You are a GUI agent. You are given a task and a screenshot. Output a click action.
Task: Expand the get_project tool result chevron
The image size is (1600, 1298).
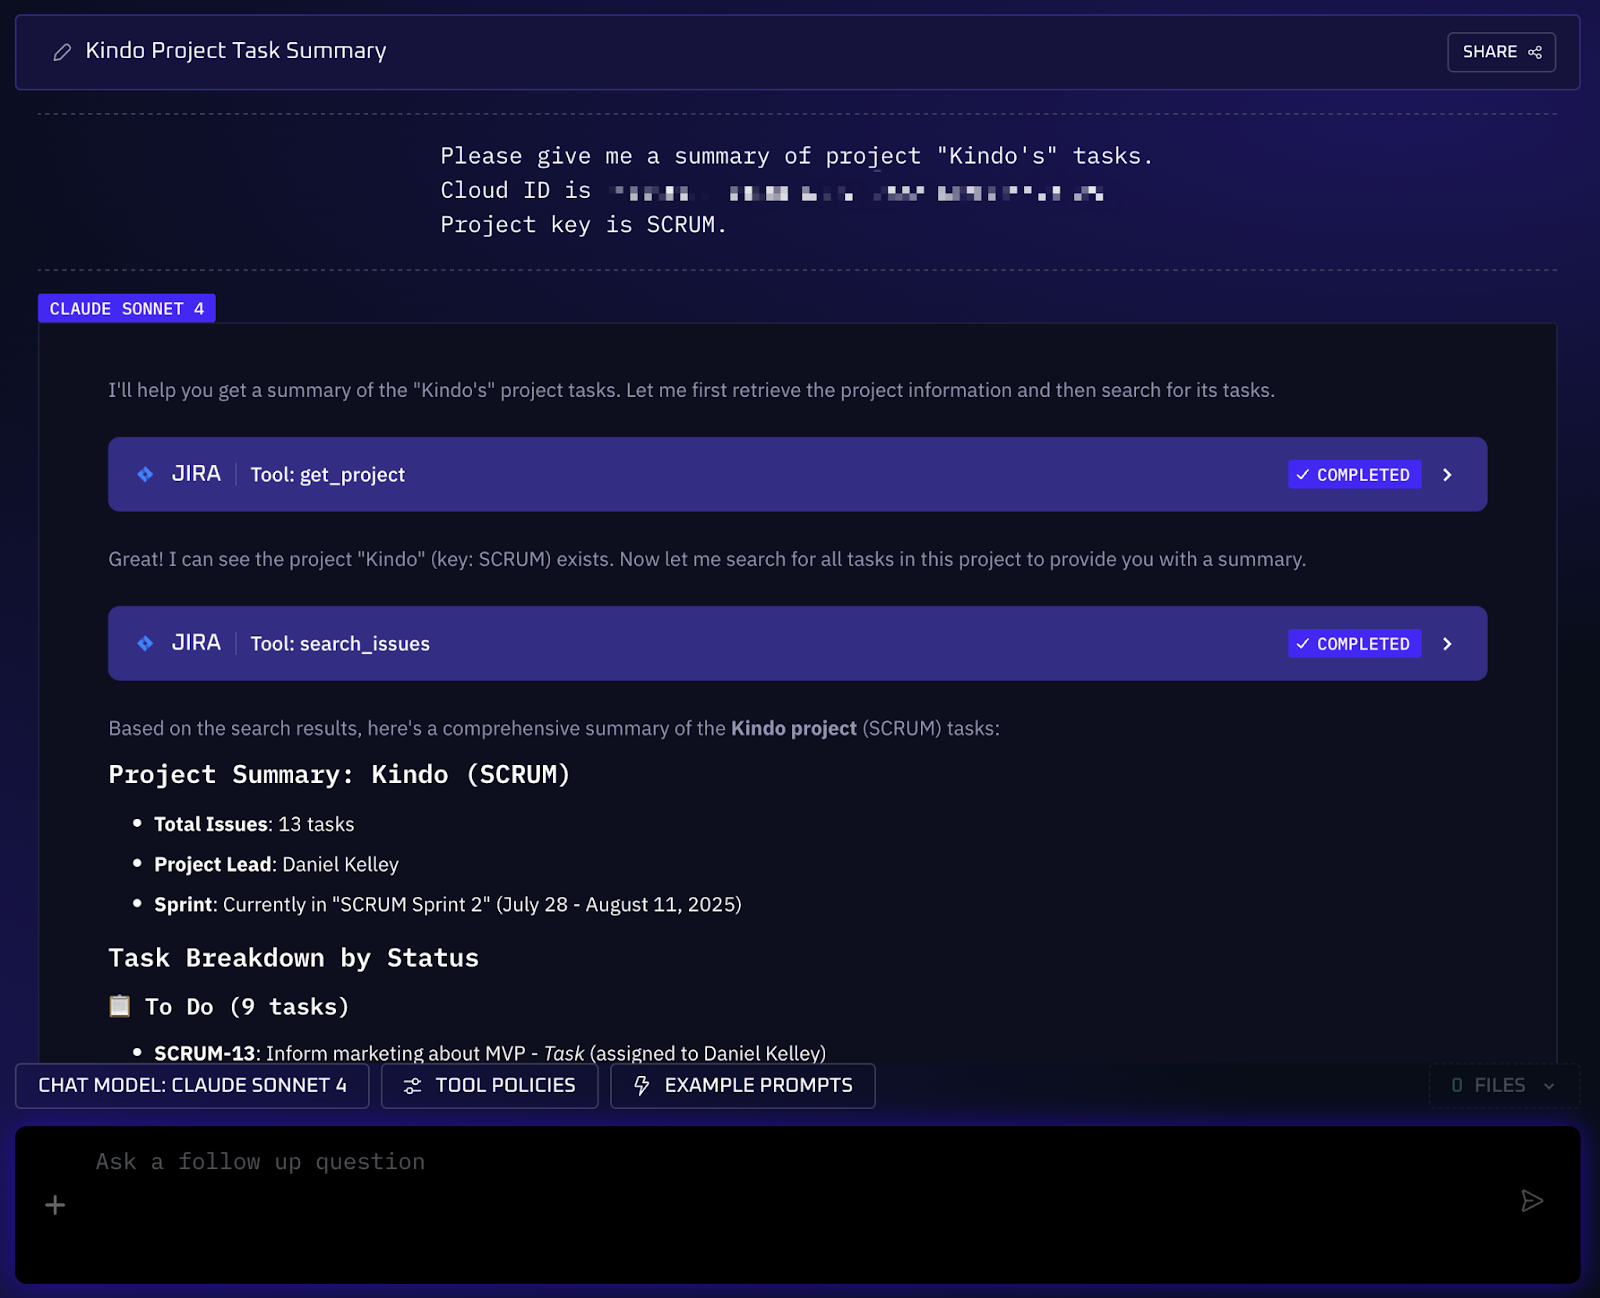pos(1447,475)
